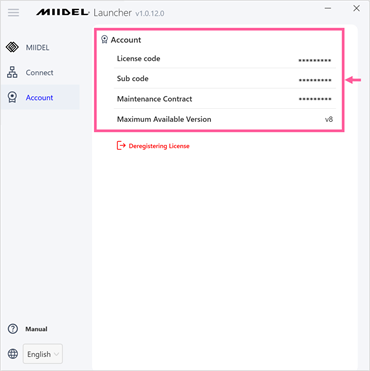Click the Connect network icon
Screen dimensions: 370x371
12,72
